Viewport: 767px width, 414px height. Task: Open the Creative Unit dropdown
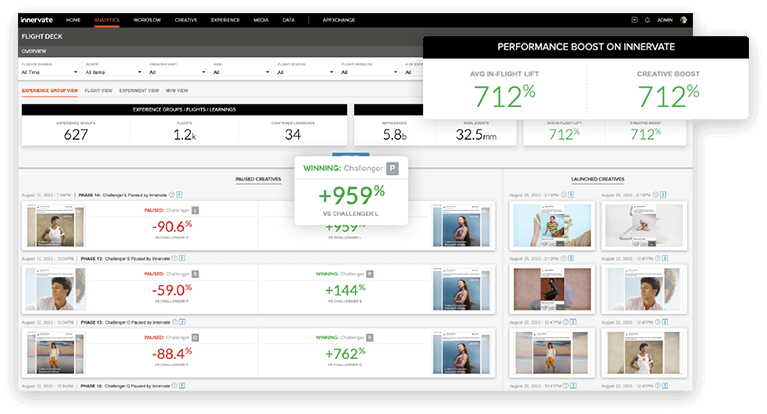[176, 72]
